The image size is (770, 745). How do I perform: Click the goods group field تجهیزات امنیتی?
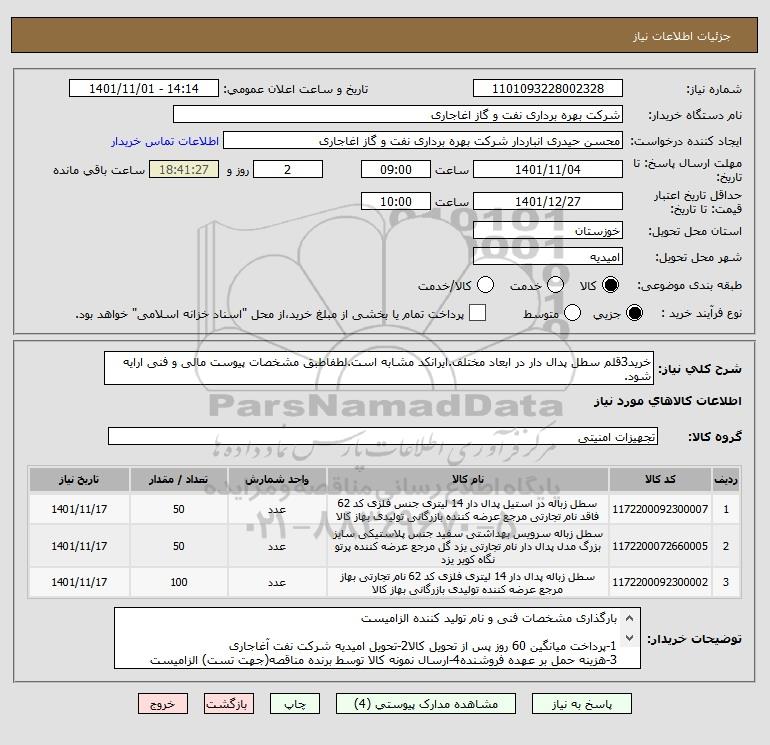pyautogui.click(x=383, y=436)
